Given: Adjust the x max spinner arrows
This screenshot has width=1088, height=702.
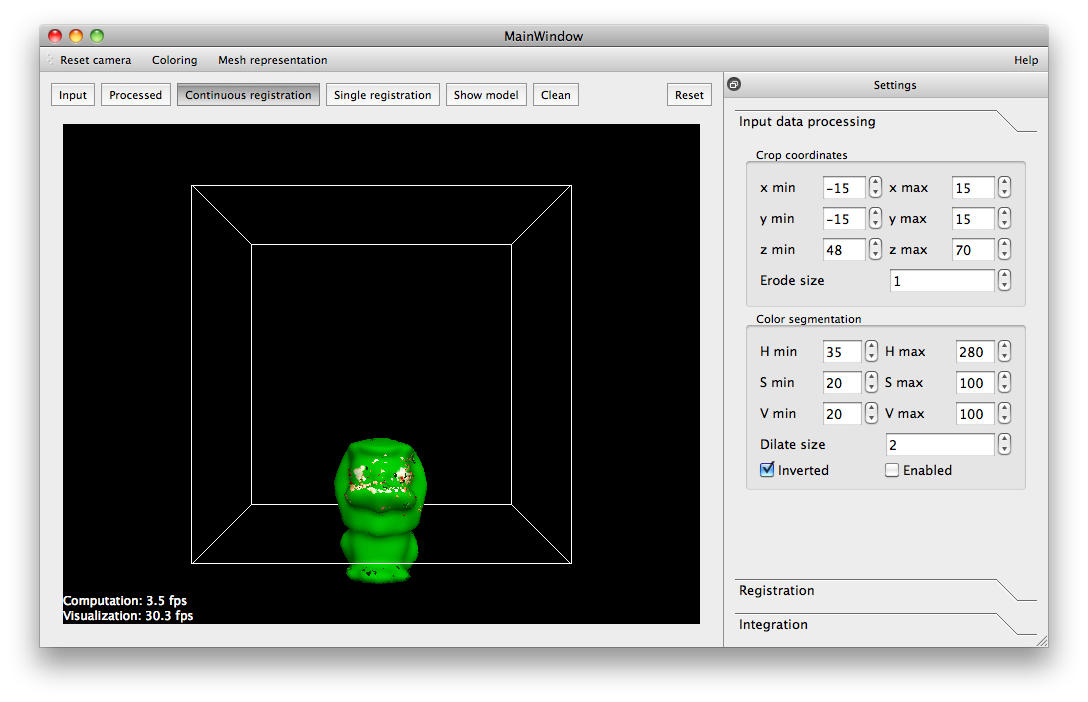Looking at the screenshot, I should (1004, 187).
